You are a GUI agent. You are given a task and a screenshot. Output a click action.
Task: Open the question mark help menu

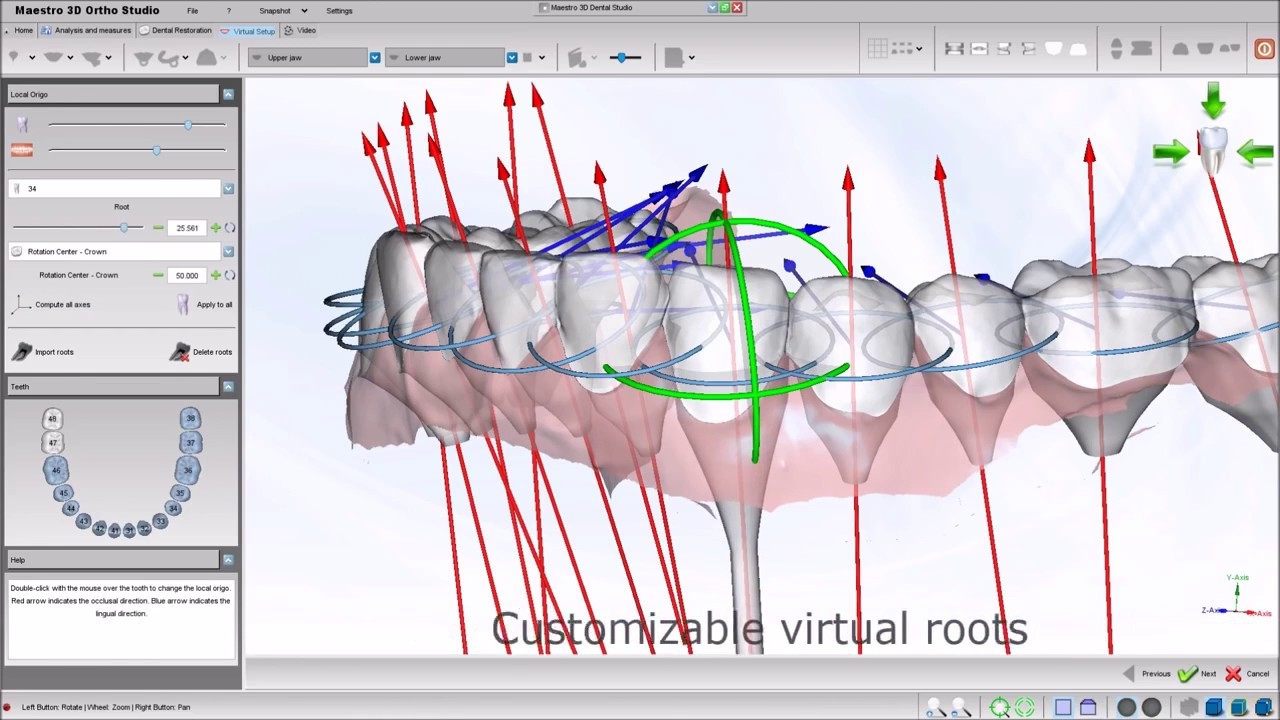[229, 11]
